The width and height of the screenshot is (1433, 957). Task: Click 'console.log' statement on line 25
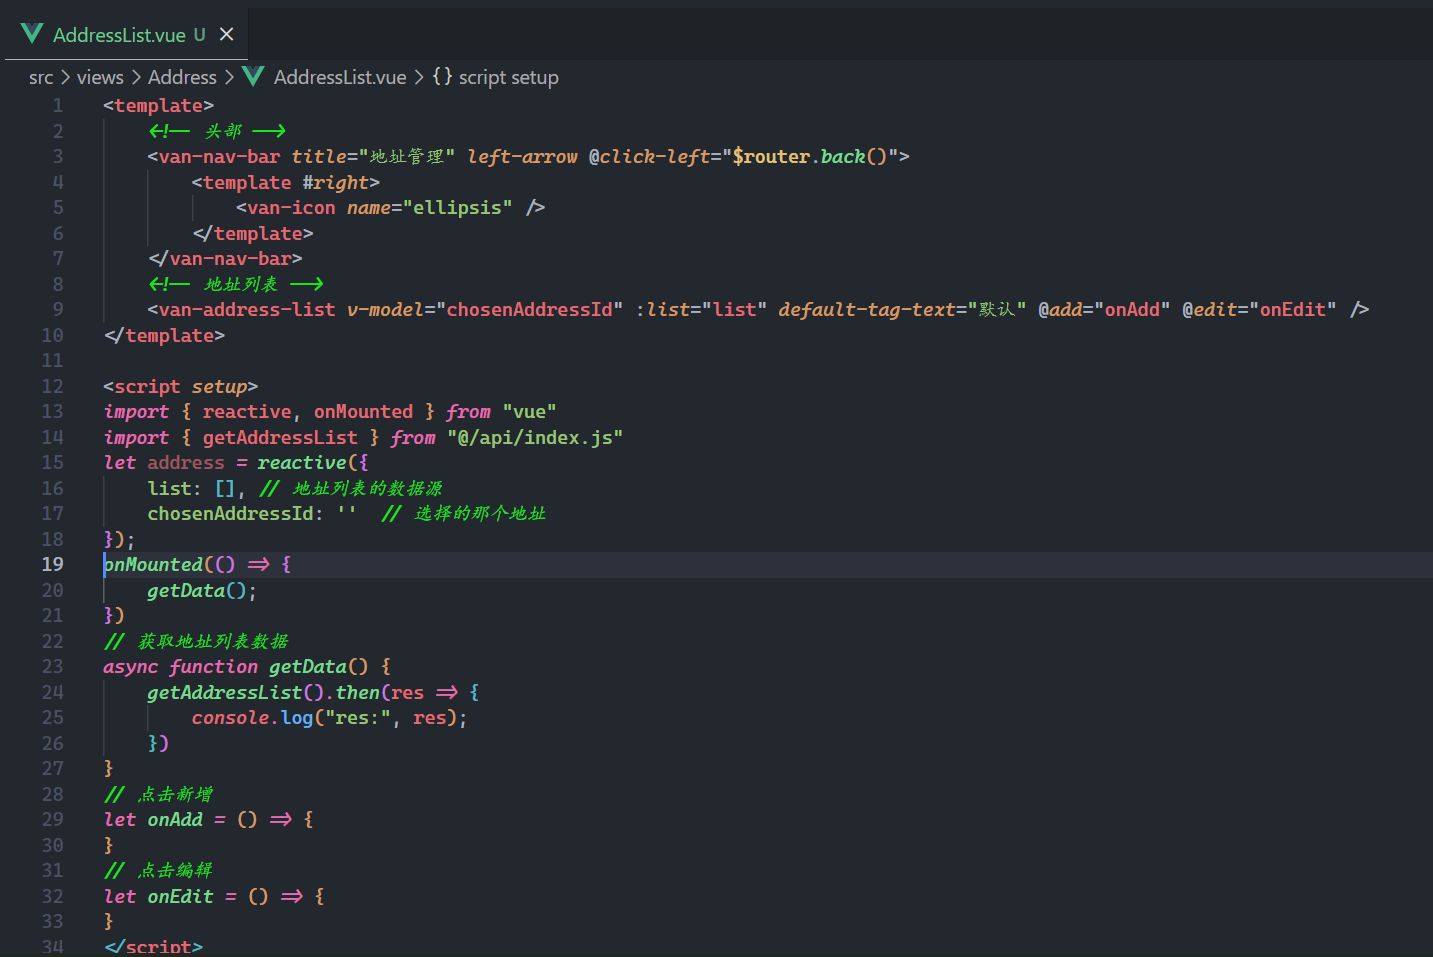tap(252, 718)
